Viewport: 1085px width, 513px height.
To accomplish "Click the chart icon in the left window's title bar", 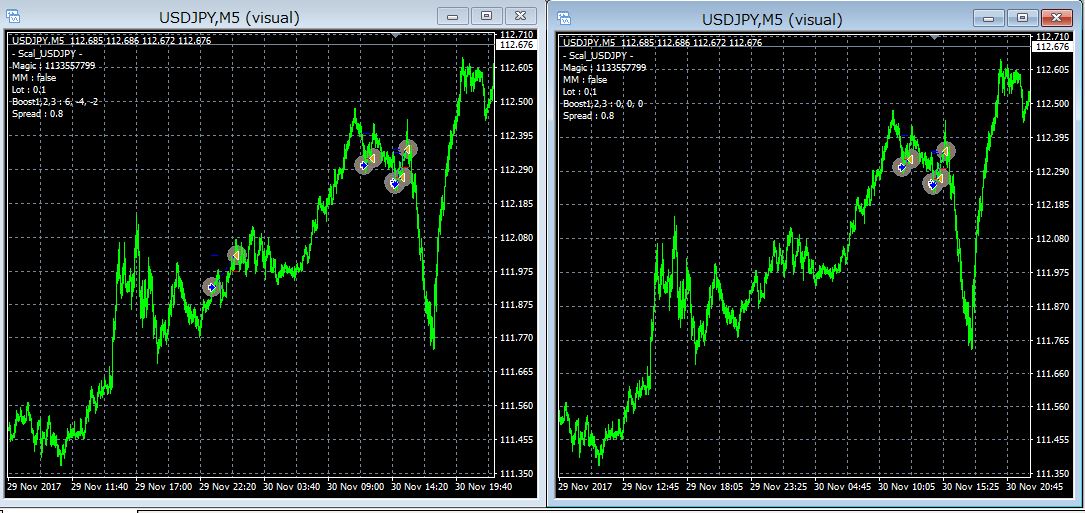I will click(x=16, y=16).
